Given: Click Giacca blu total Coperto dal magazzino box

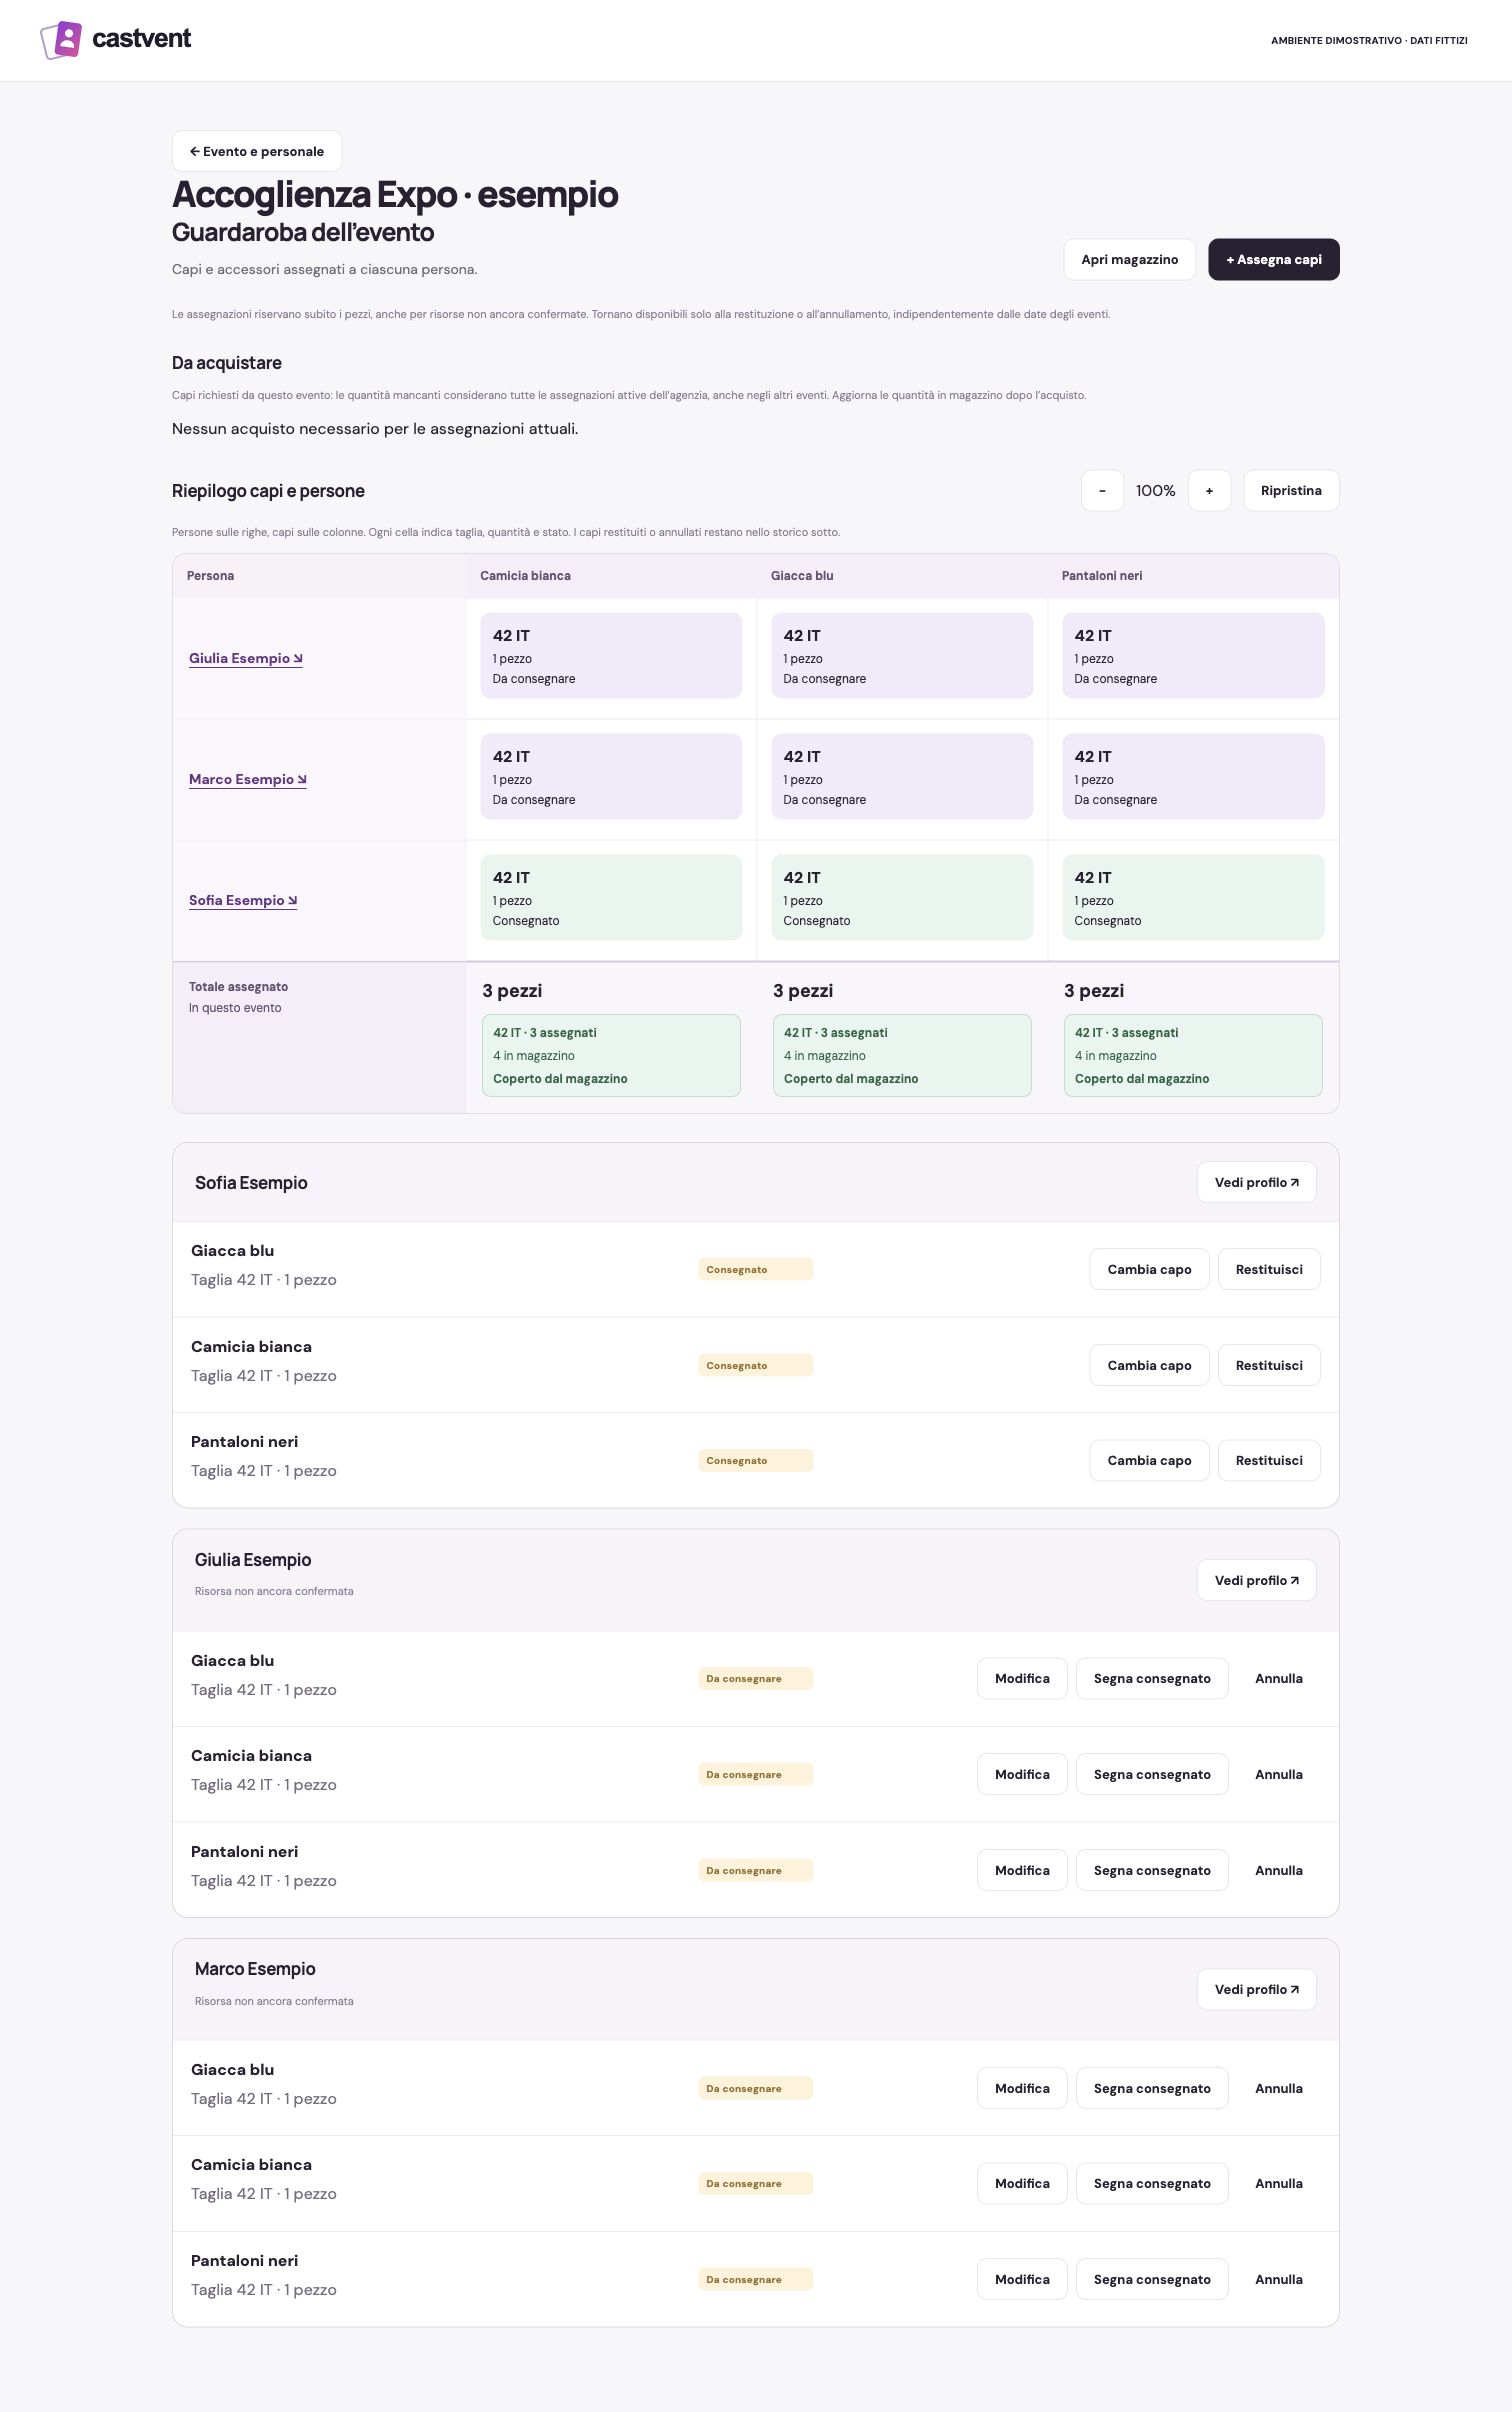Looking at the screenshot, I should 902,1055.
